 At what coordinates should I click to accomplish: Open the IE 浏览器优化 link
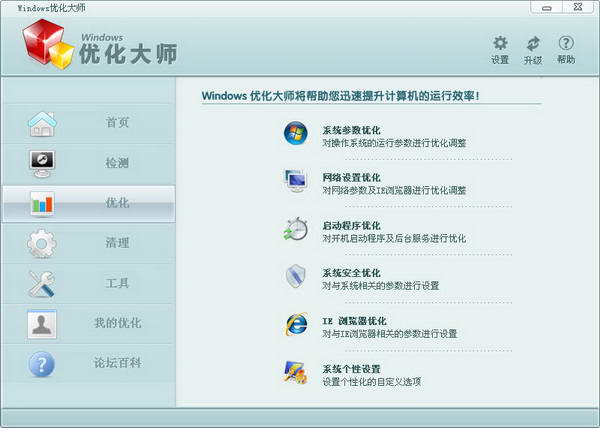pyautogui.click(x=354, y=321)
